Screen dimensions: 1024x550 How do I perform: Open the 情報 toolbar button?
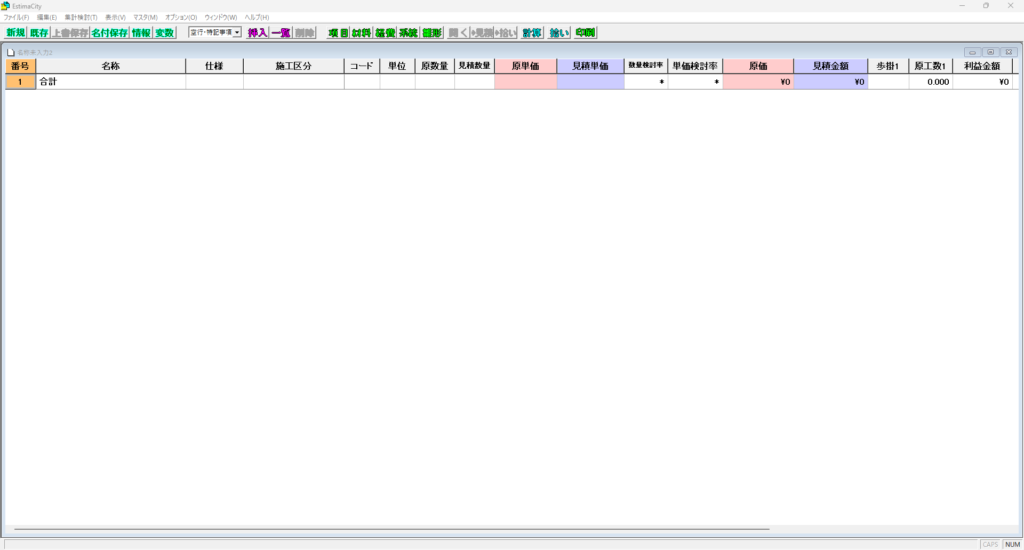(142, 33)
